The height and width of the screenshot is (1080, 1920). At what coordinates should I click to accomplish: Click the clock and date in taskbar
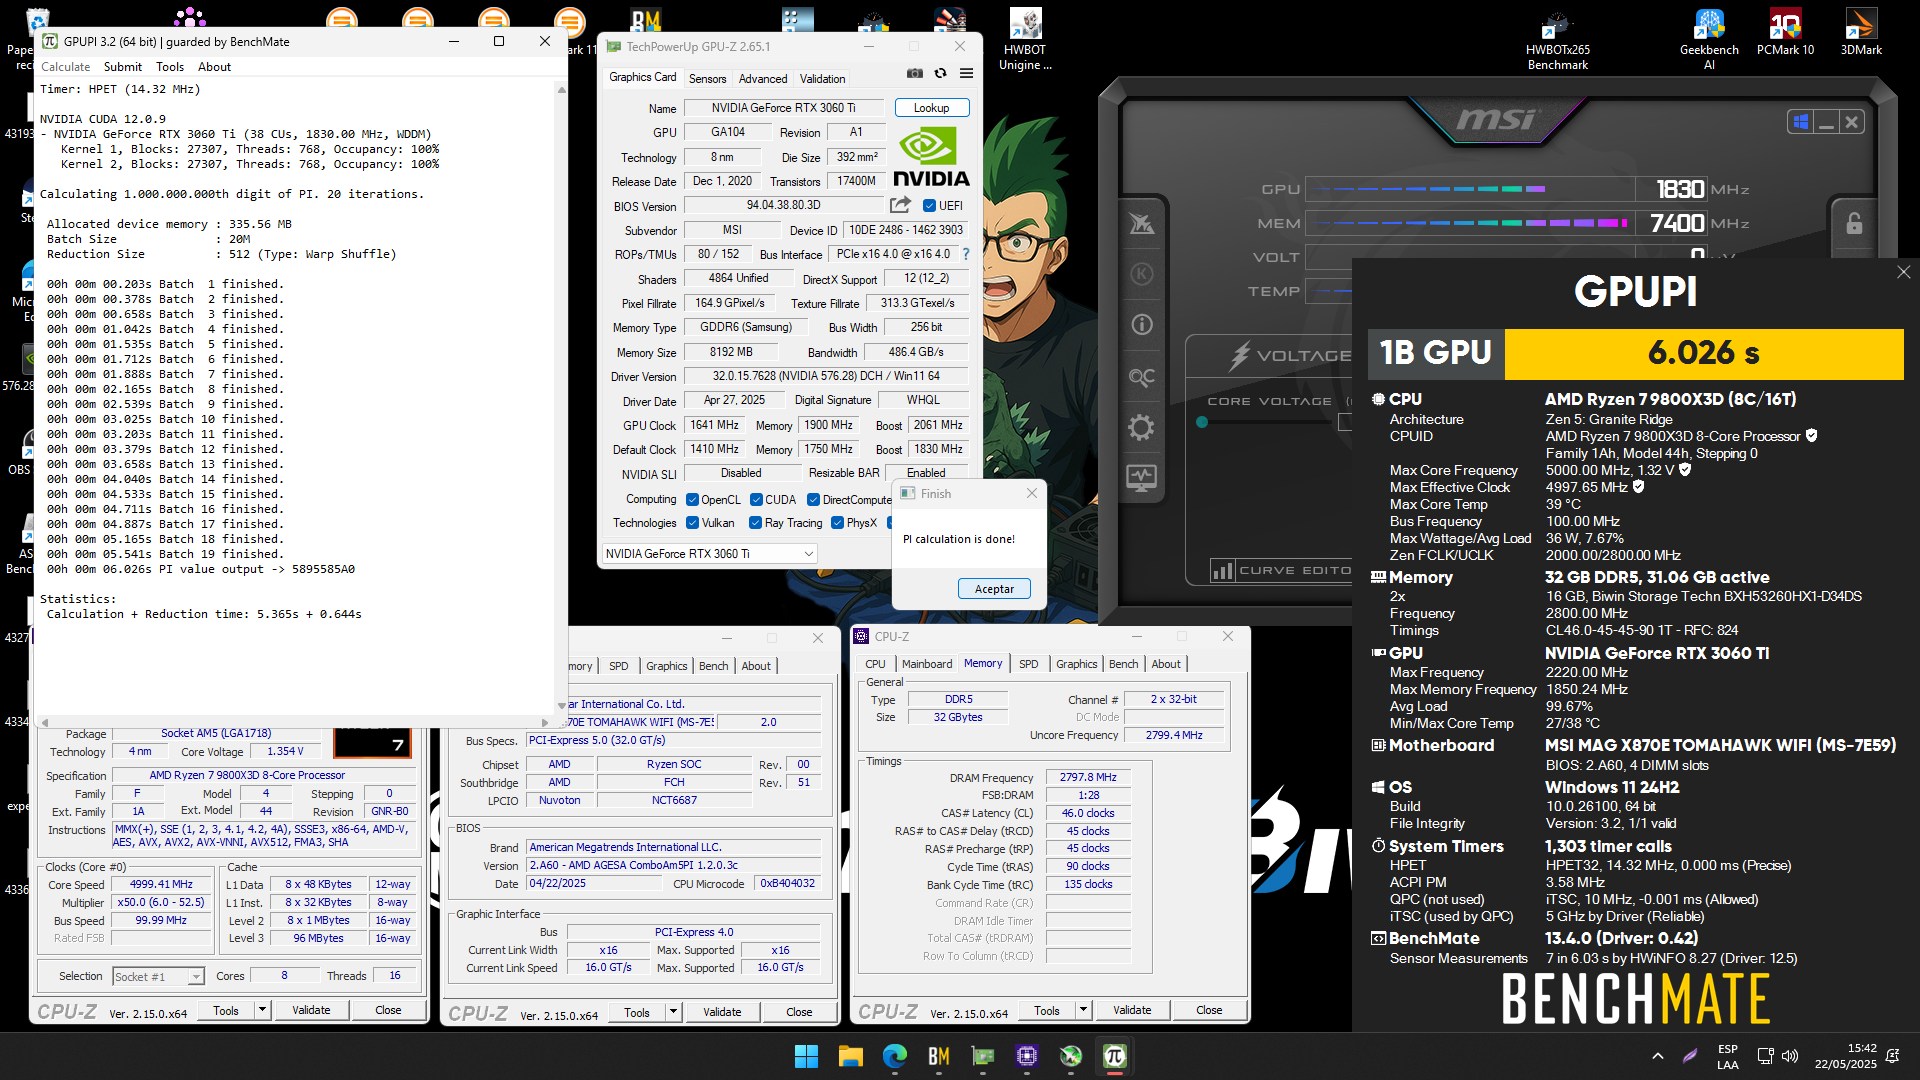click(1847, 1056)
